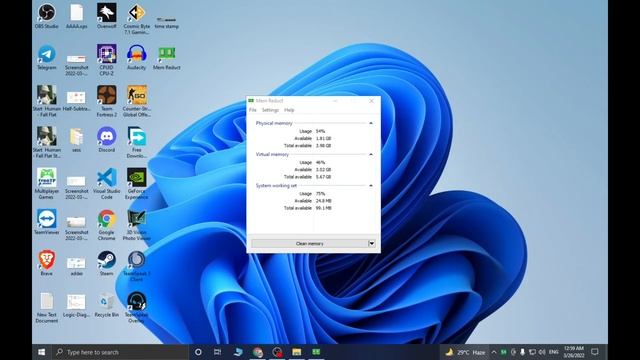Open the File menu in Mem Reduct
Viewport: 640px width, 360px height.
pos(253,110)
